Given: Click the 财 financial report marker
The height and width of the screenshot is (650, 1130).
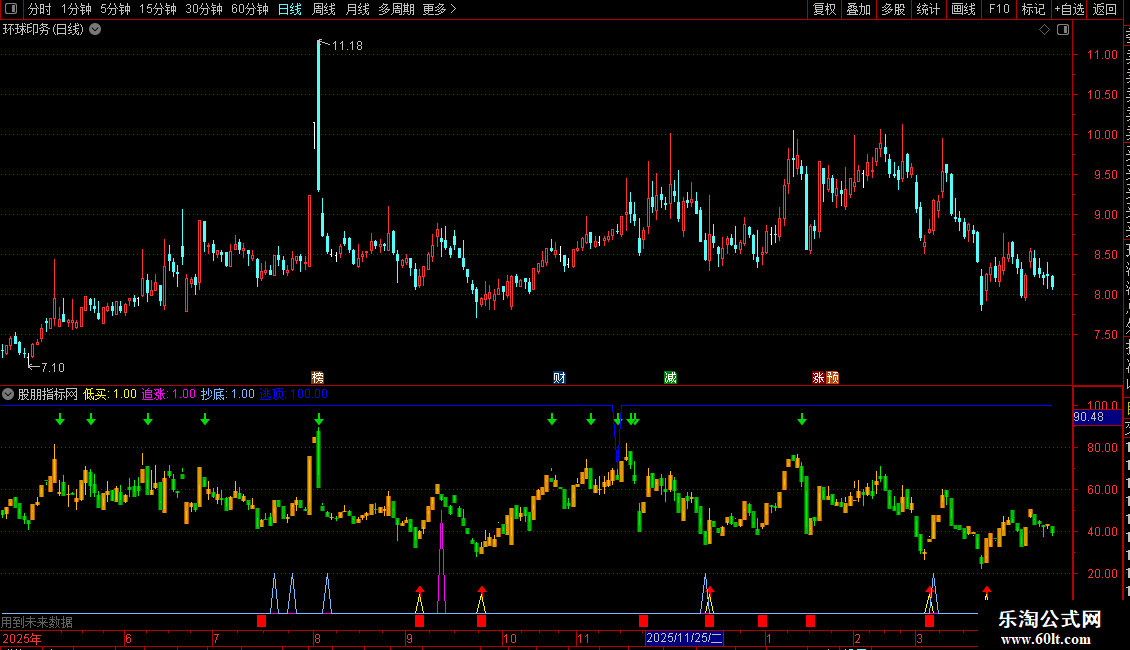Looking at the screenshot, I should [x=559, y=378].
